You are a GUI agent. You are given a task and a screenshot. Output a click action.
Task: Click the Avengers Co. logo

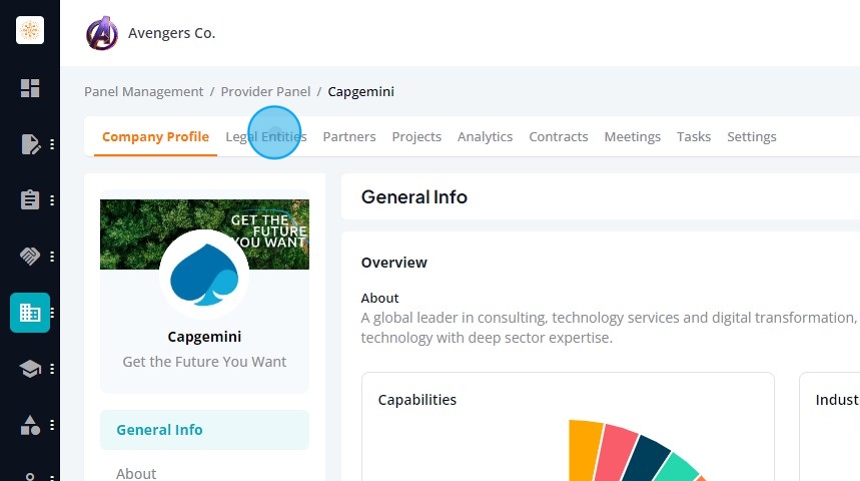102,33
